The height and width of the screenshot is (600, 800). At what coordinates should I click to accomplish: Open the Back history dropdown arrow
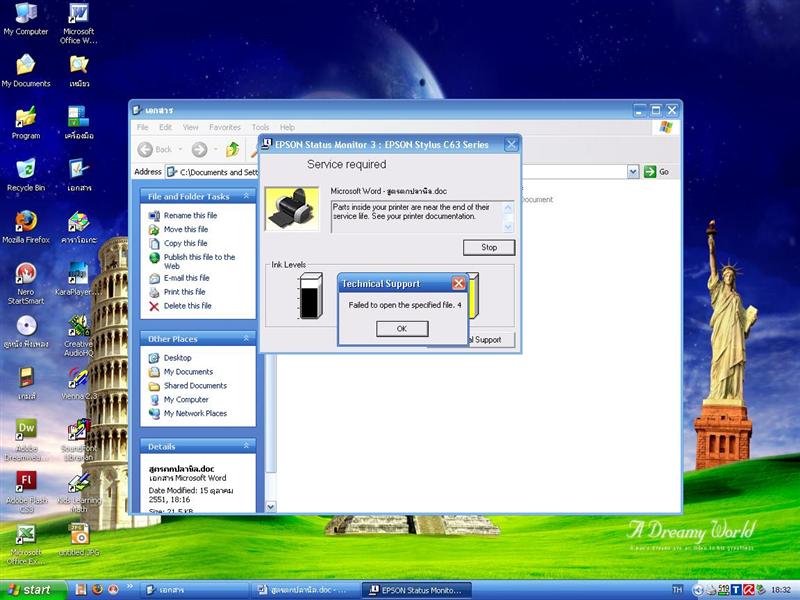(x=180, y=149)
